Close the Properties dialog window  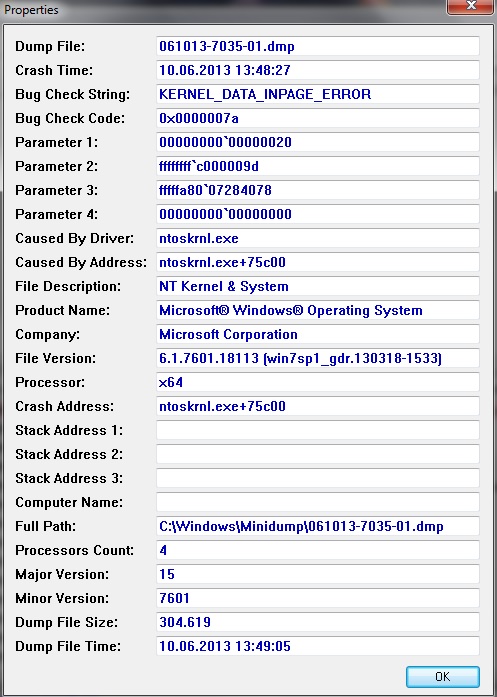click(471, 6)
